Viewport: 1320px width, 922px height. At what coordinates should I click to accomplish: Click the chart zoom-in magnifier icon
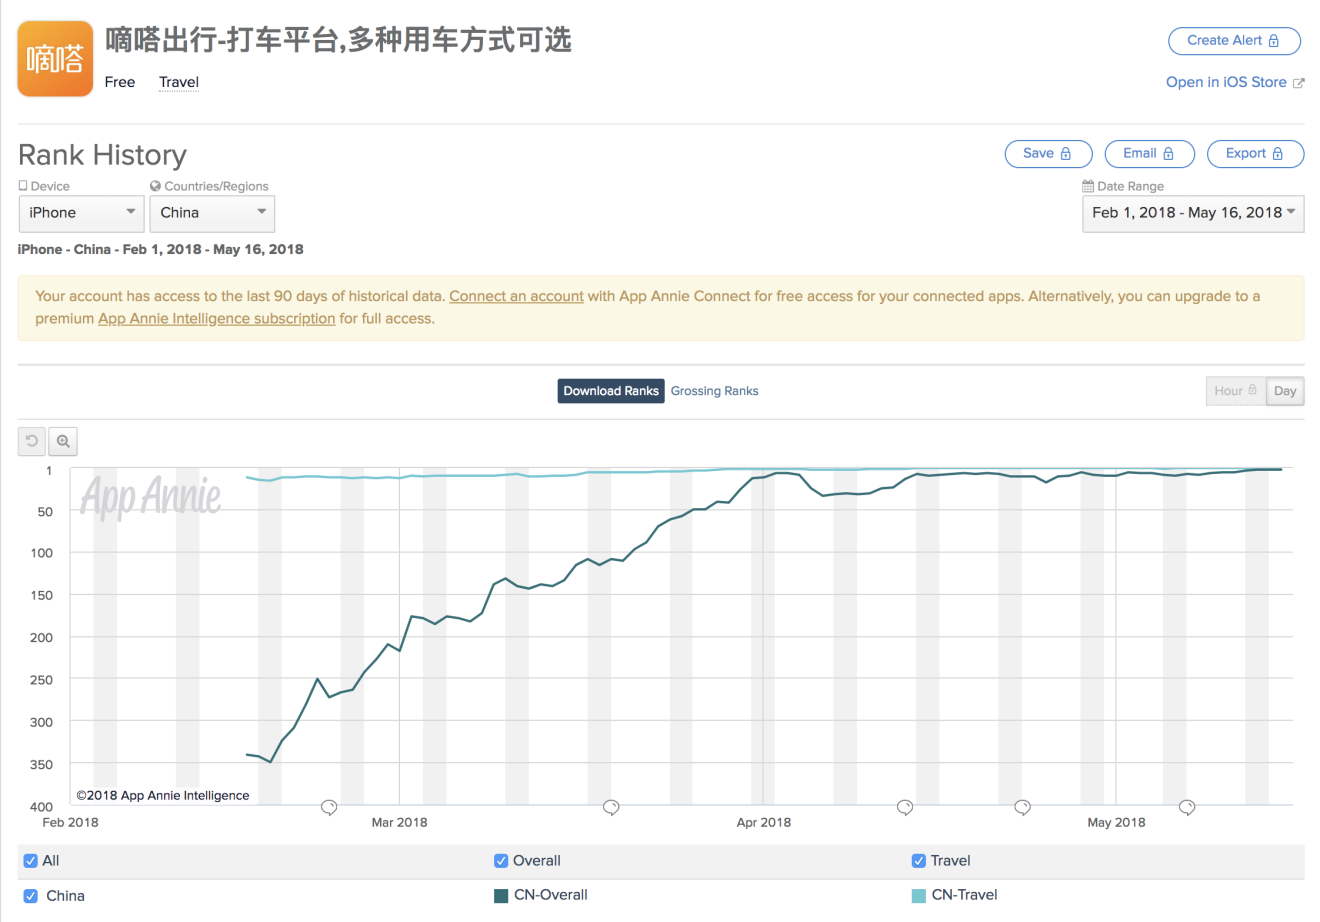[x=63, y=441]
